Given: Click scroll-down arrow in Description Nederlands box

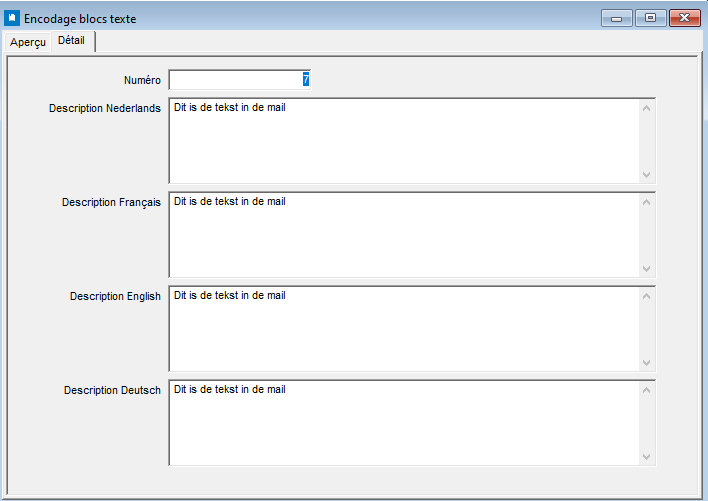Looking at the screenshot, I should point(646,174).
